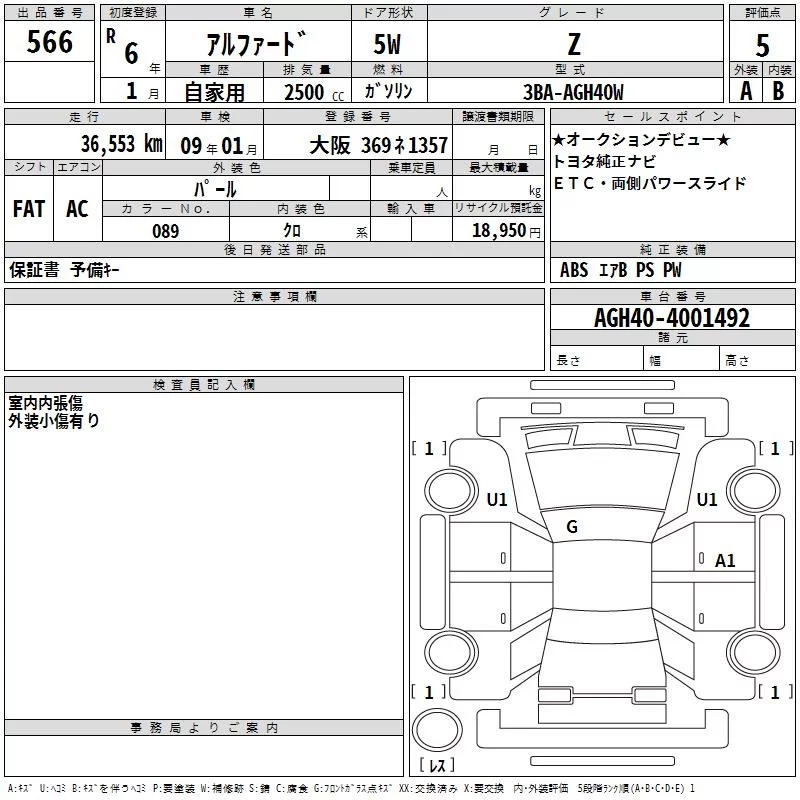Click the rear right wheel circle
Image resolution: width=800 pixels, height=800 pixels.
pyautogui.click(x=754, y=652)
